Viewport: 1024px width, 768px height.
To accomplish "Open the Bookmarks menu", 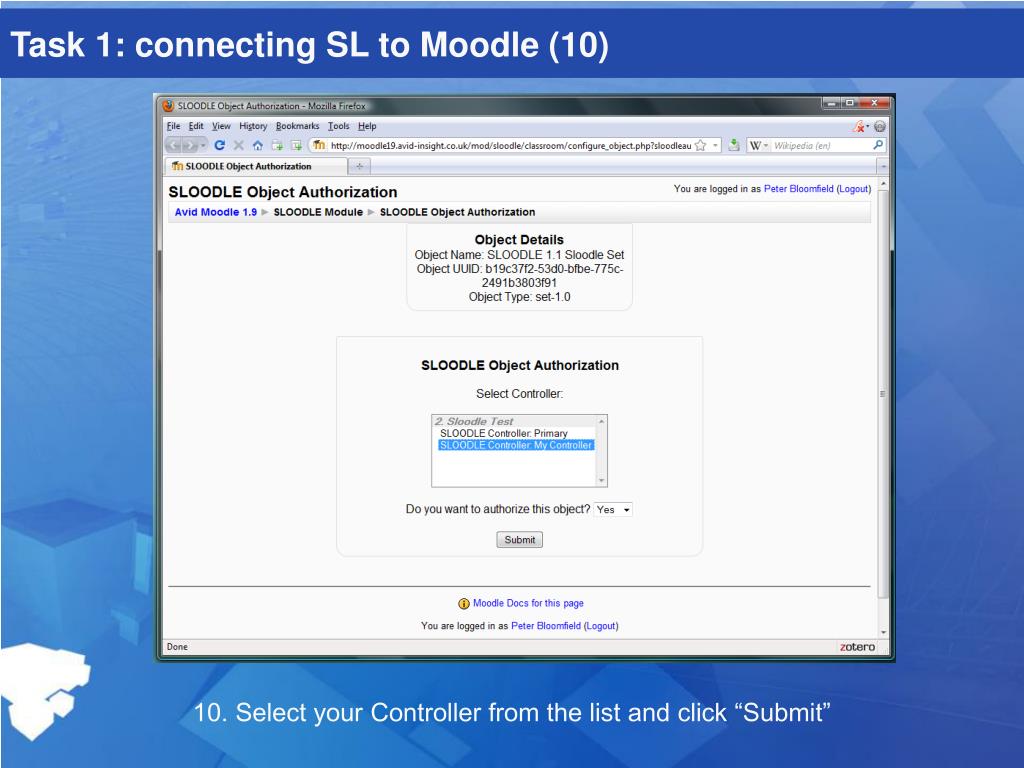I will [x=297, y=126].
